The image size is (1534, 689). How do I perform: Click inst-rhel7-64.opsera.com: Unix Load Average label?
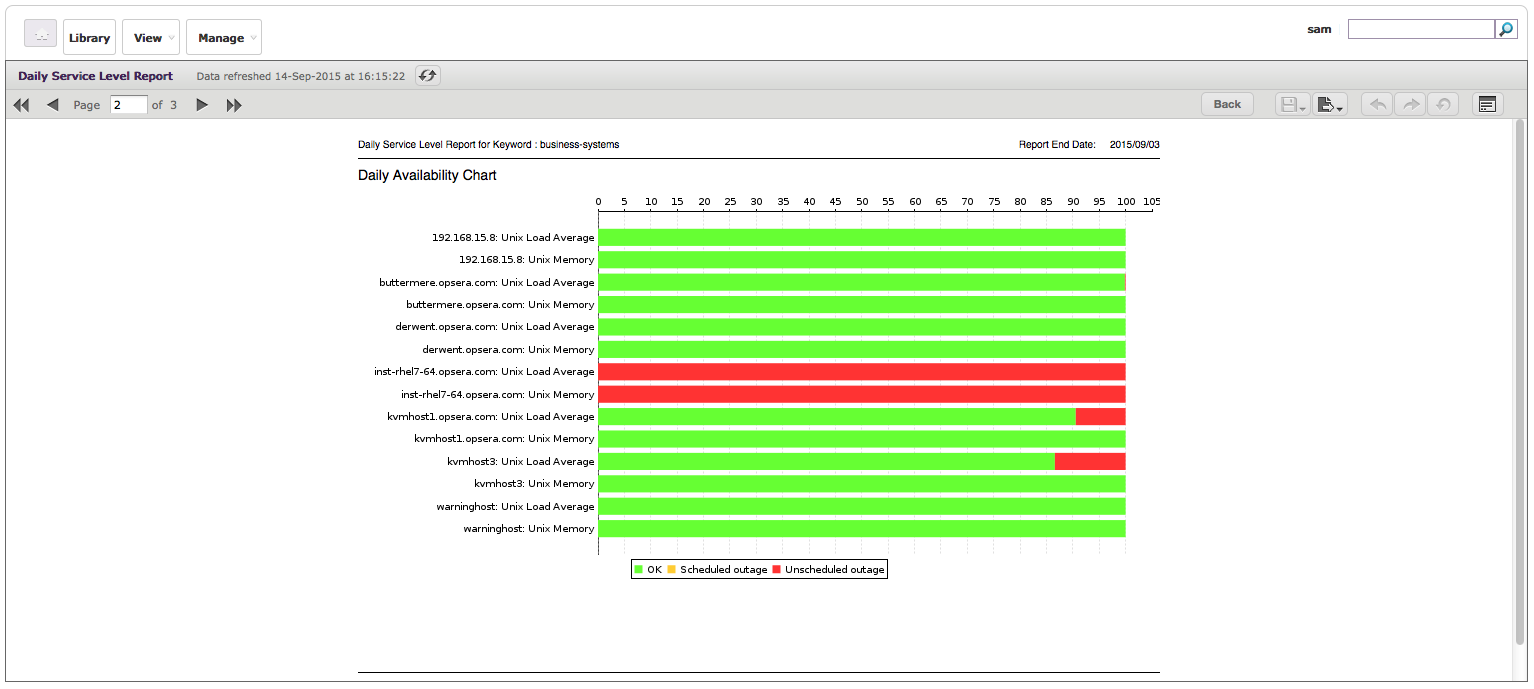(484, 372)
